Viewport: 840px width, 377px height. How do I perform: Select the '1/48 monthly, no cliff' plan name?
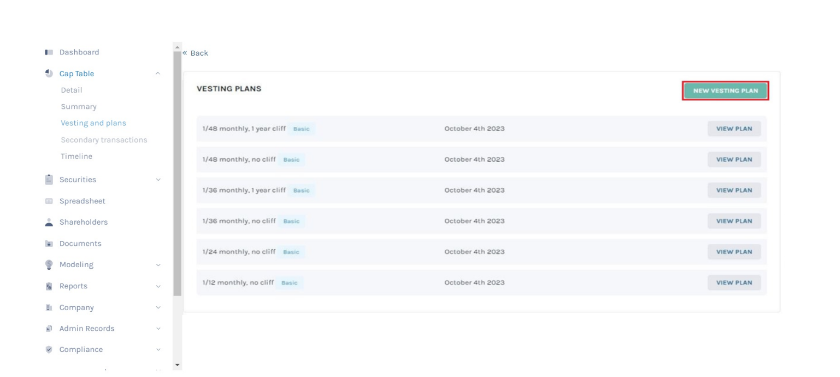[x=239, y=160]
